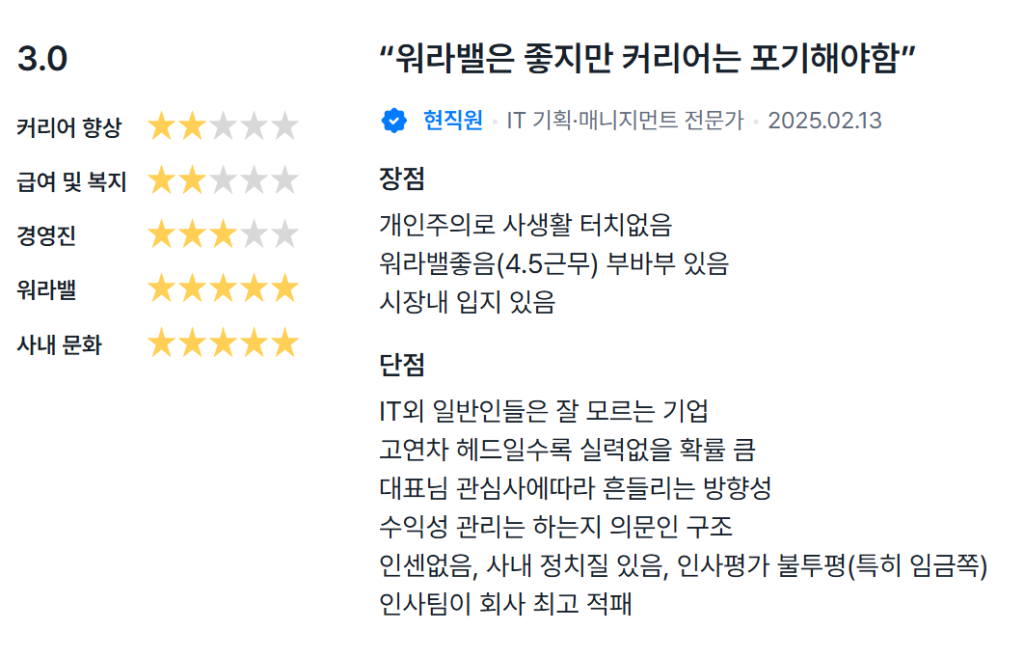Click the 사내 문화 category label

[x=59, y=345]
